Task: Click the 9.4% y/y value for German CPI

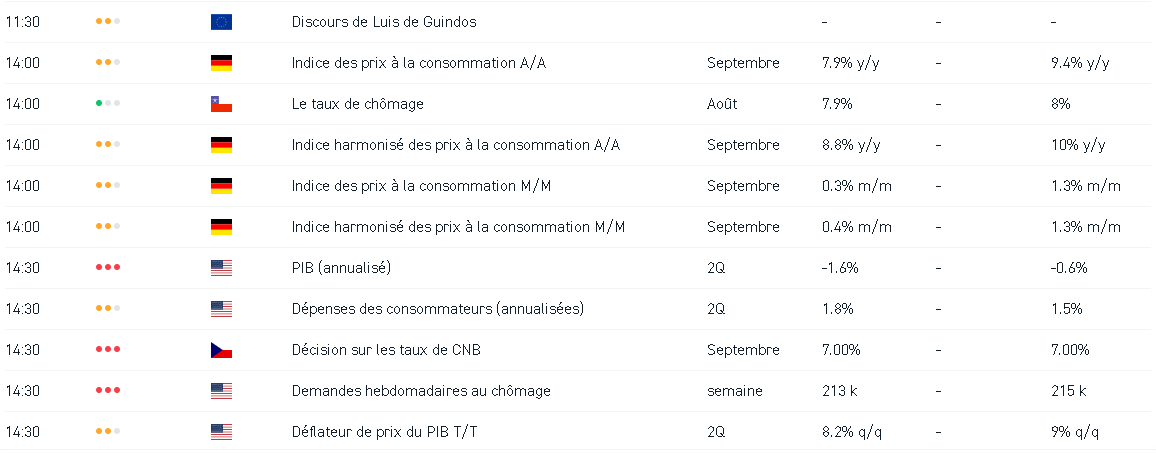Action: point(1080,63)
